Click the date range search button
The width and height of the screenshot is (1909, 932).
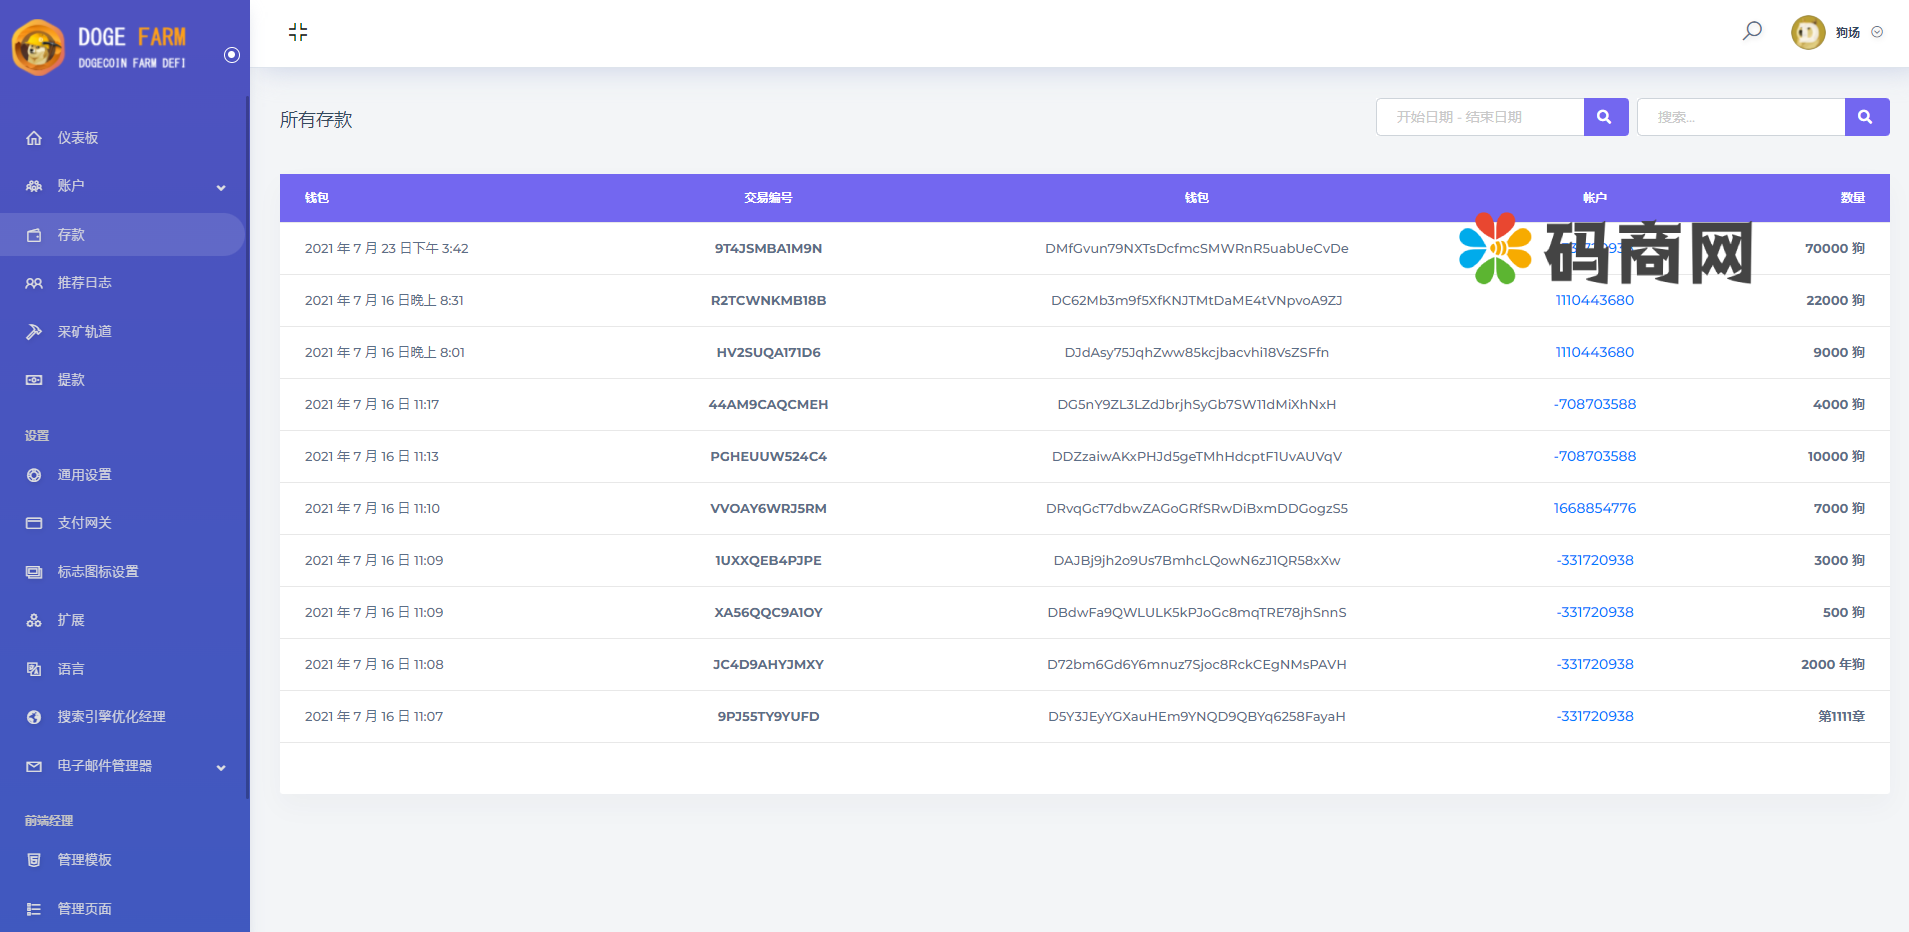click(x=1605, y=117)
